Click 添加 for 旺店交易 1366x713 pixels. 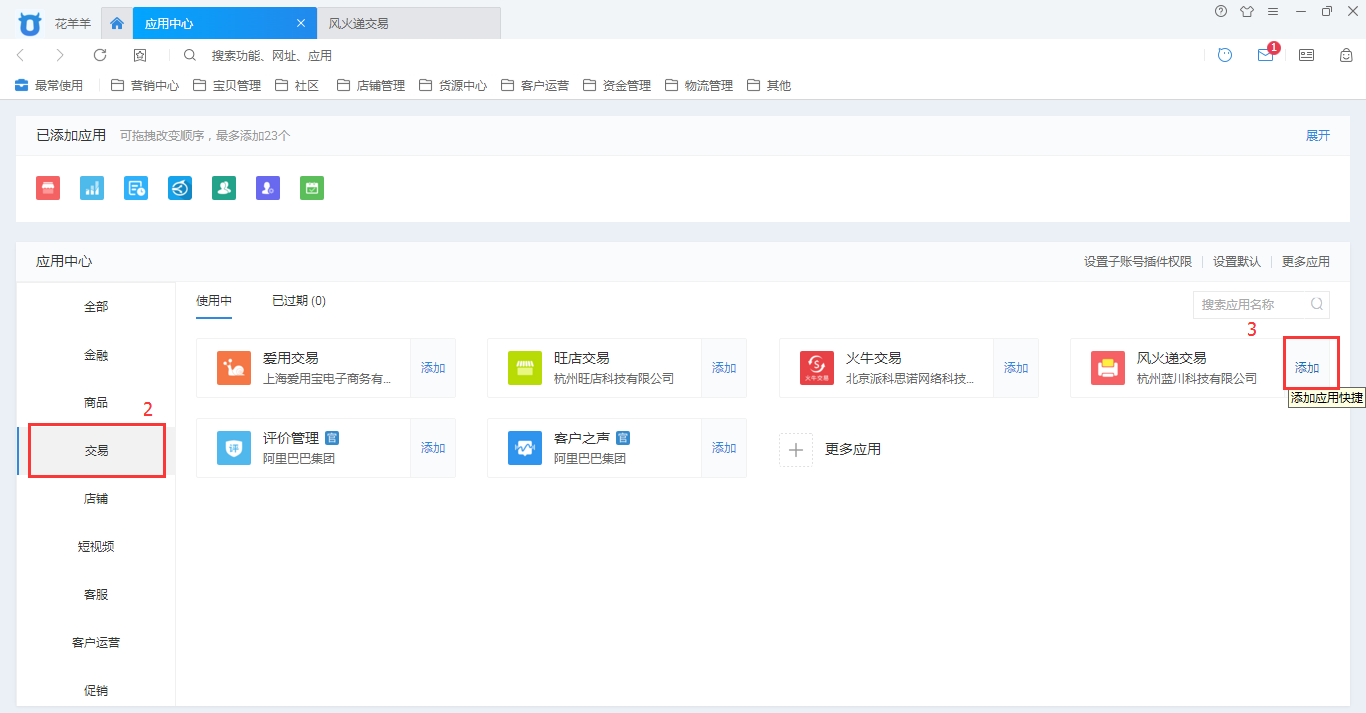(x=724, y=368)
